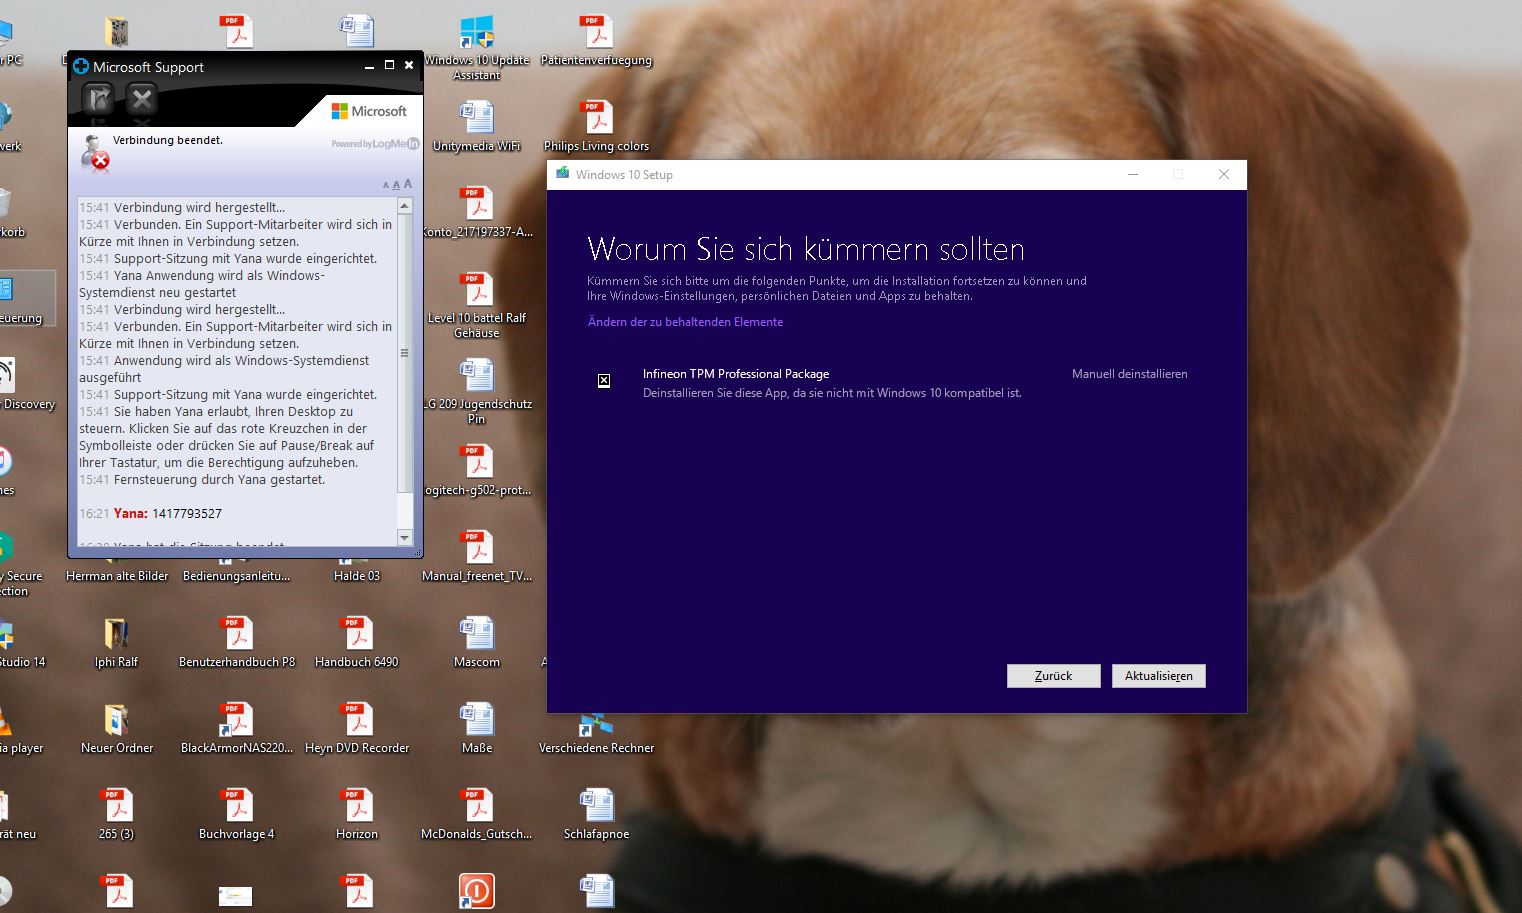
Task: Click the Zurück button
Action: [x=1053, y=676]
